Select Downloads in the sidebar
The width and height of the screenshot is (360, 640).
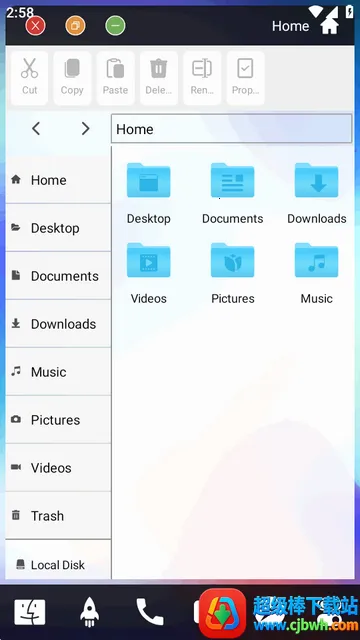point(58,324)
